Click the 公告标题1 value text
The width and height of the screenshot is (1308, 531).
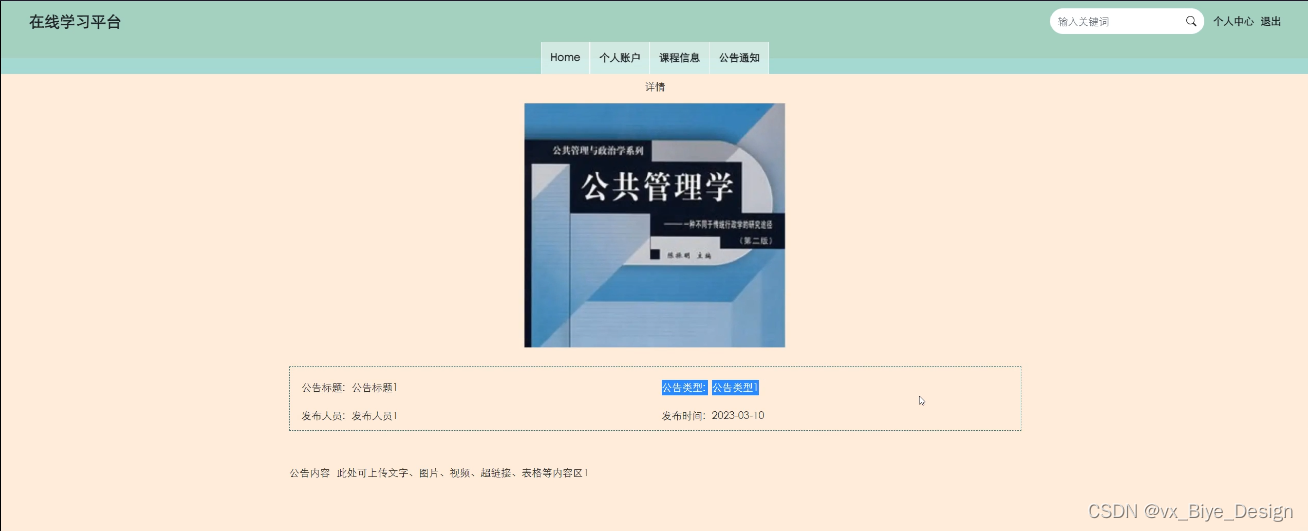375,387
